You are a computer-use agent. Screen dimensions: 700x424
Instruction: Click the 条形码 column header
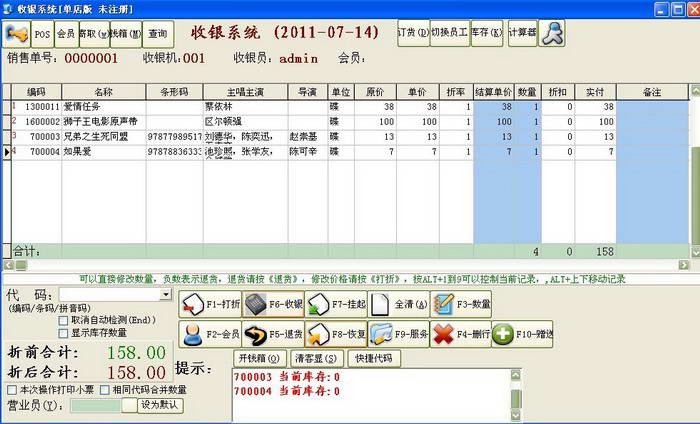(x=175, y=92)
